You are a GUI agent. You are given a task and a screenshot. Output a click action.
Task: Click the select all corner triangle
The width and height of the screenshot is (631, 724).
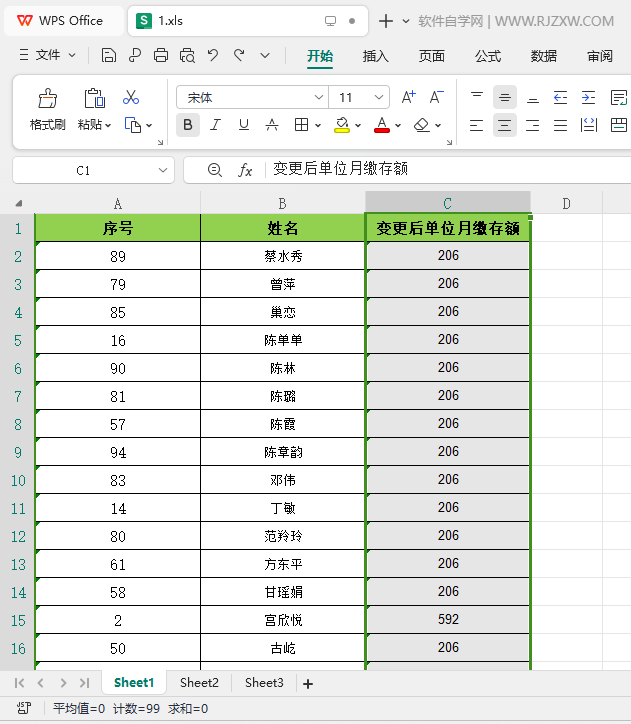(x=18, y=203)
